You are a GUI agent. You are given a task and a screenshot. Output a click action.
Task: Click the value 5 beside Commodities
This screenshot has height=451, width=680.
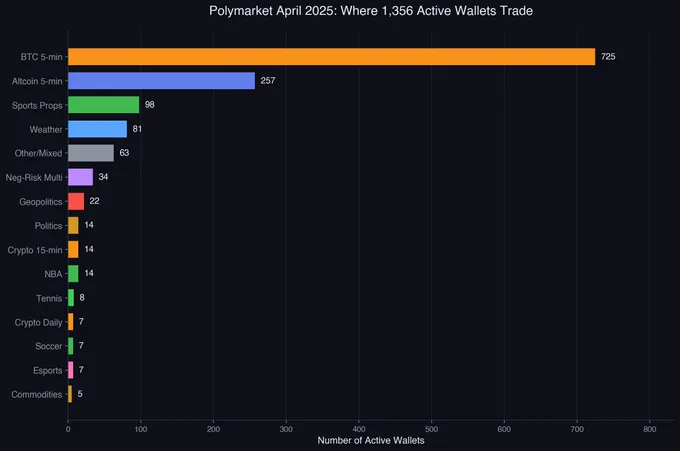[80, 394]
